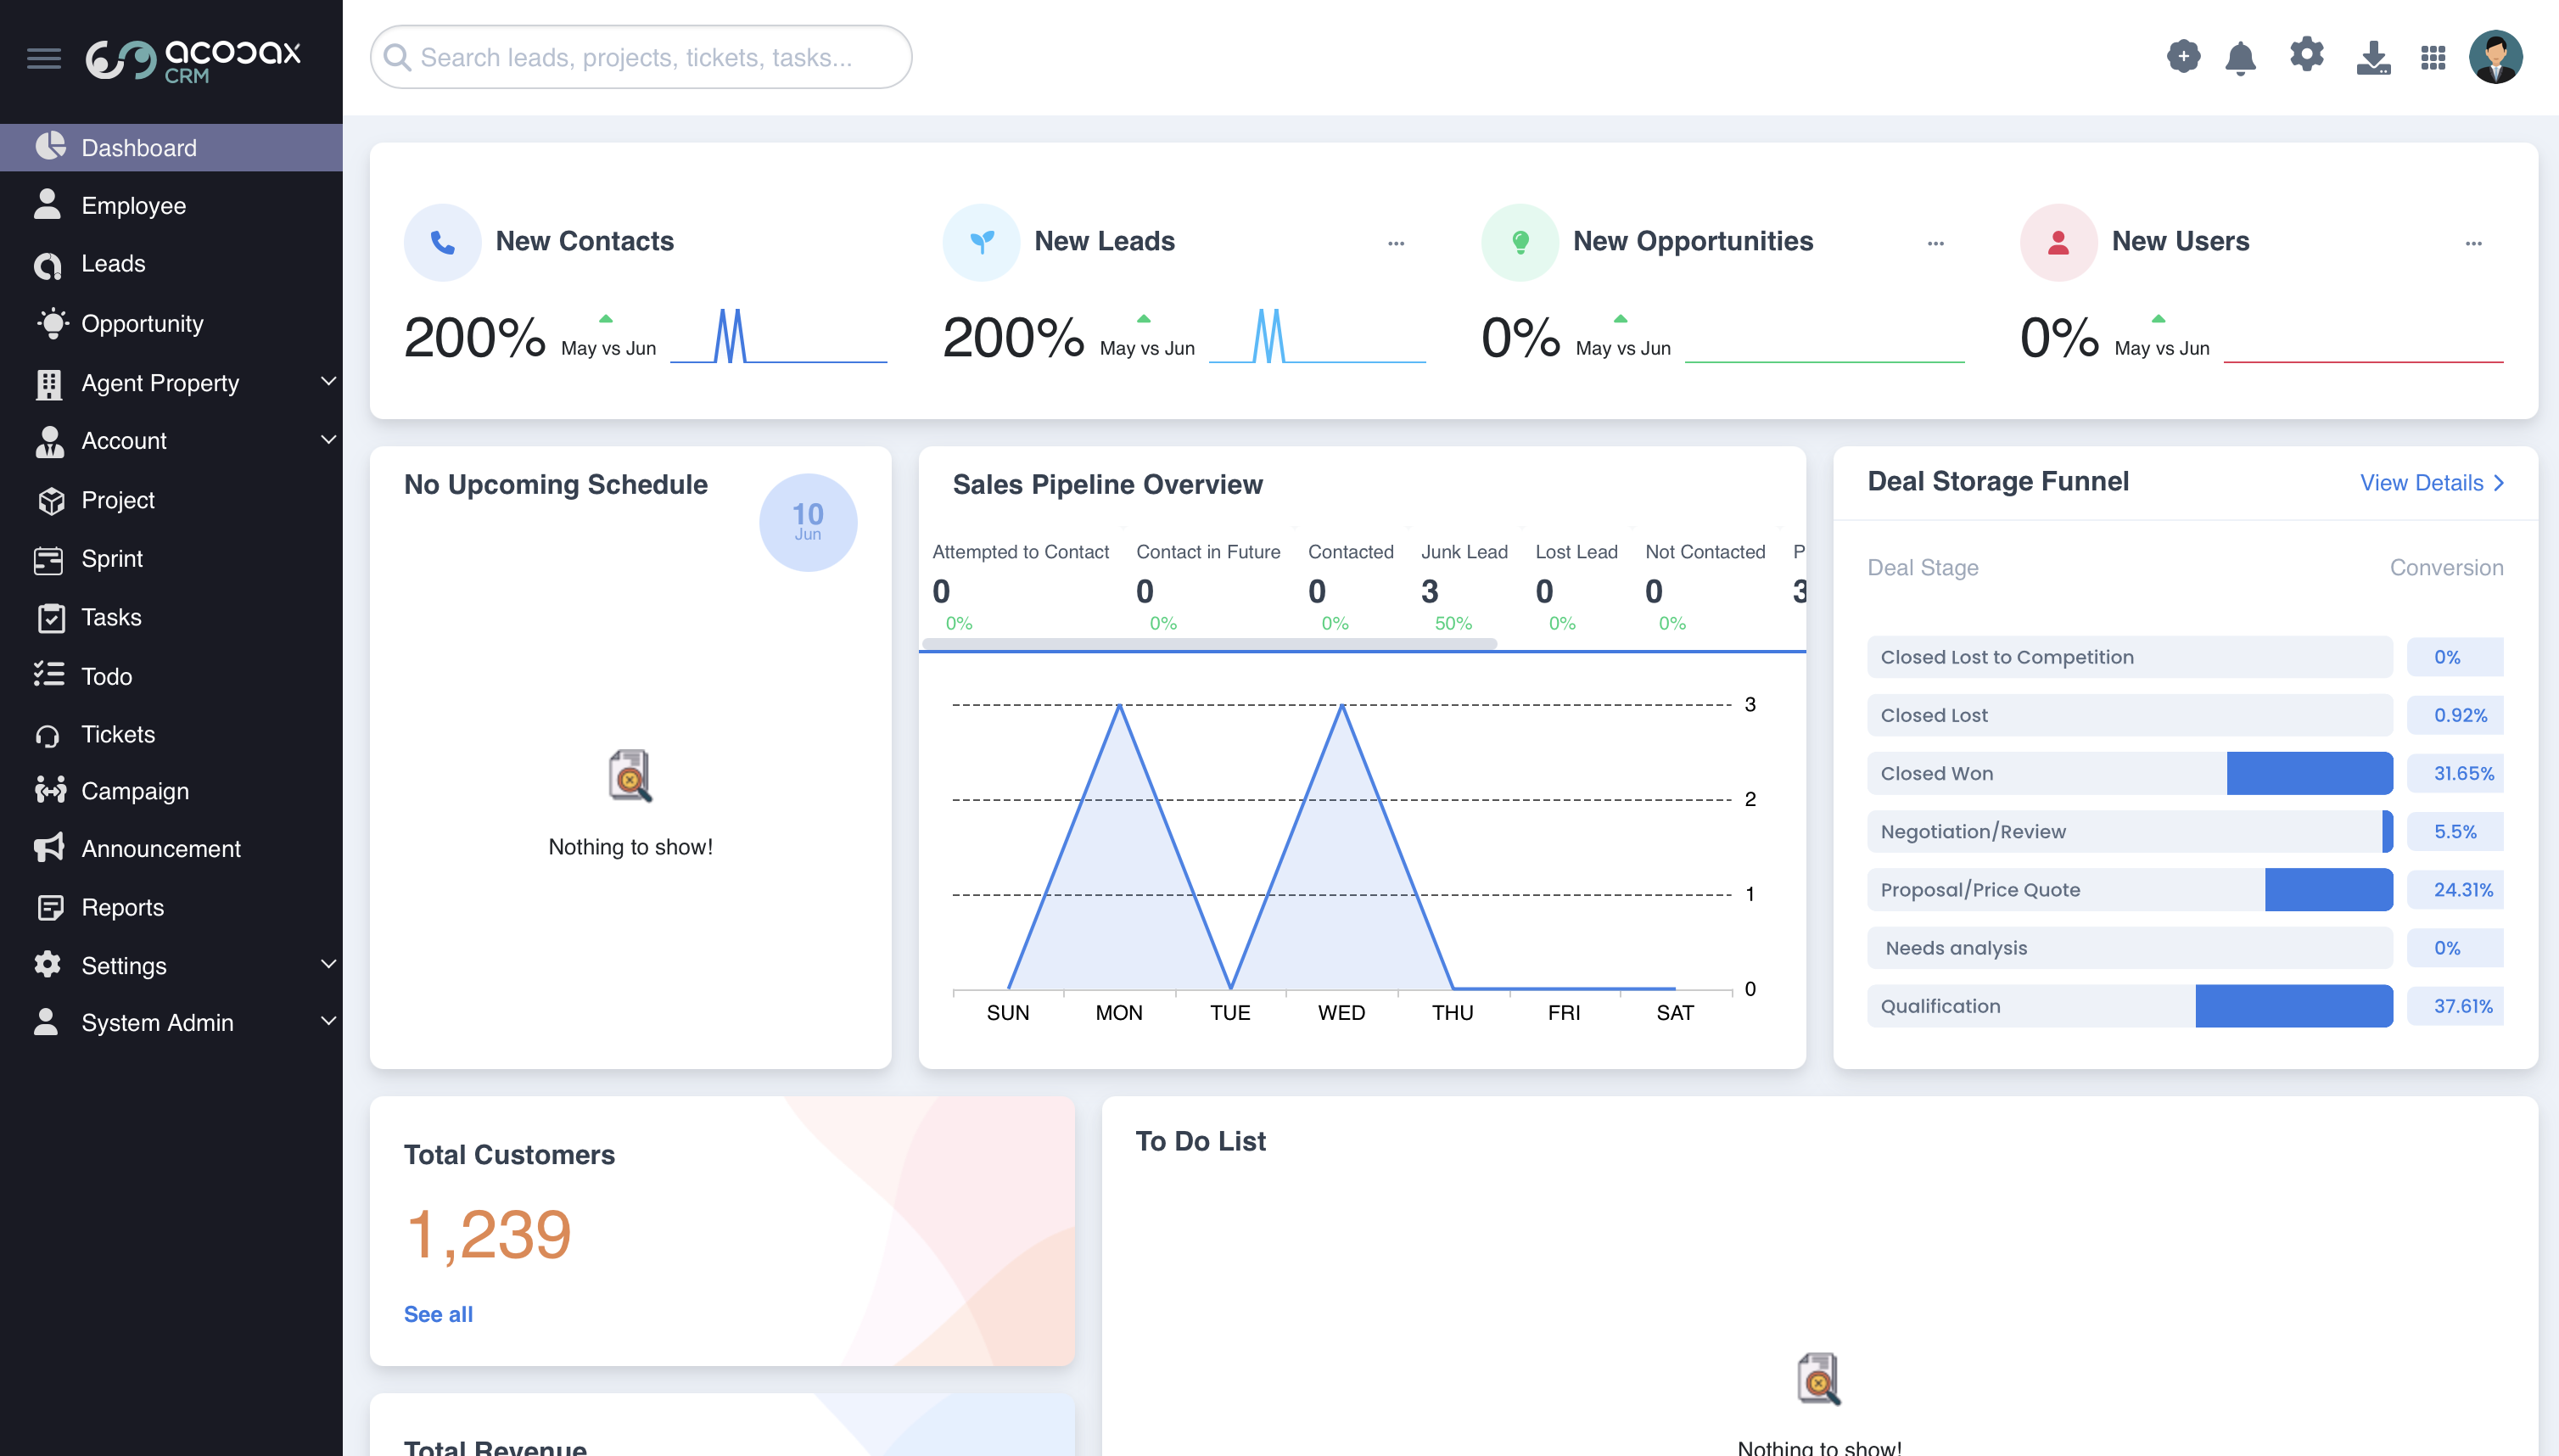Click the 1,239 Total Customers value

pyautogui.click(x=488, y=1235)
